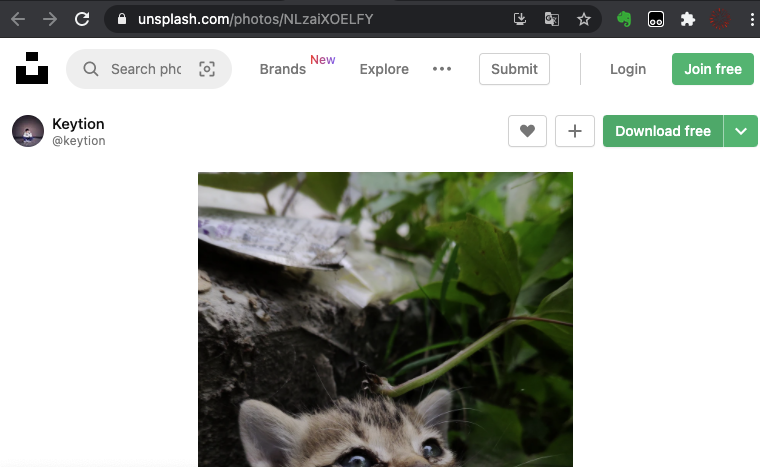760x467 pixels.
Task: Open the Brands menu item
Action: click(x=283, y=69)
